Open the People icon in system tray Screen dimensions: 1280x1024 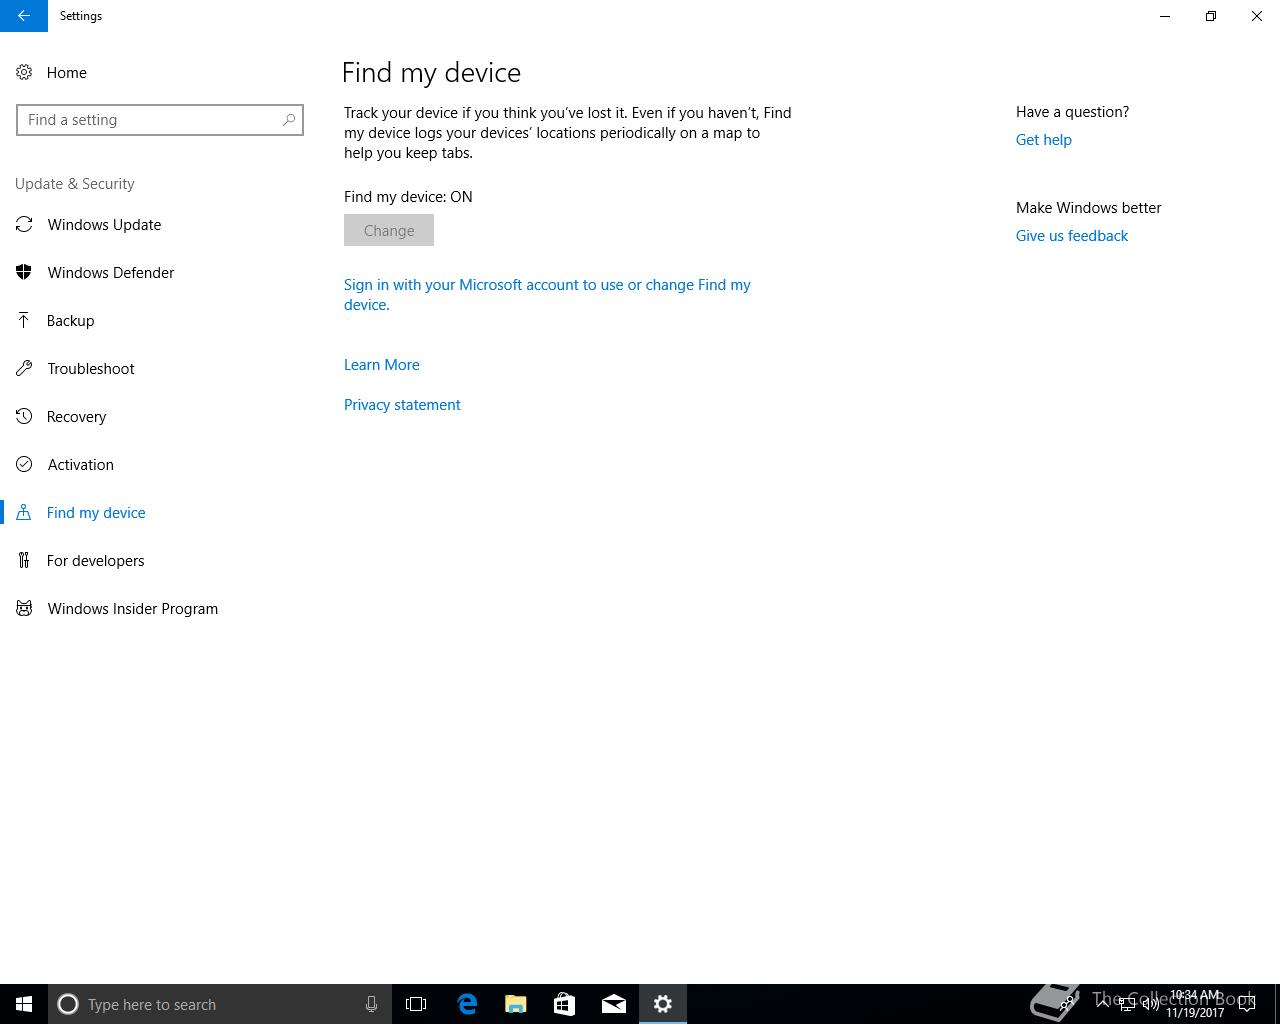point(1067,1004)
